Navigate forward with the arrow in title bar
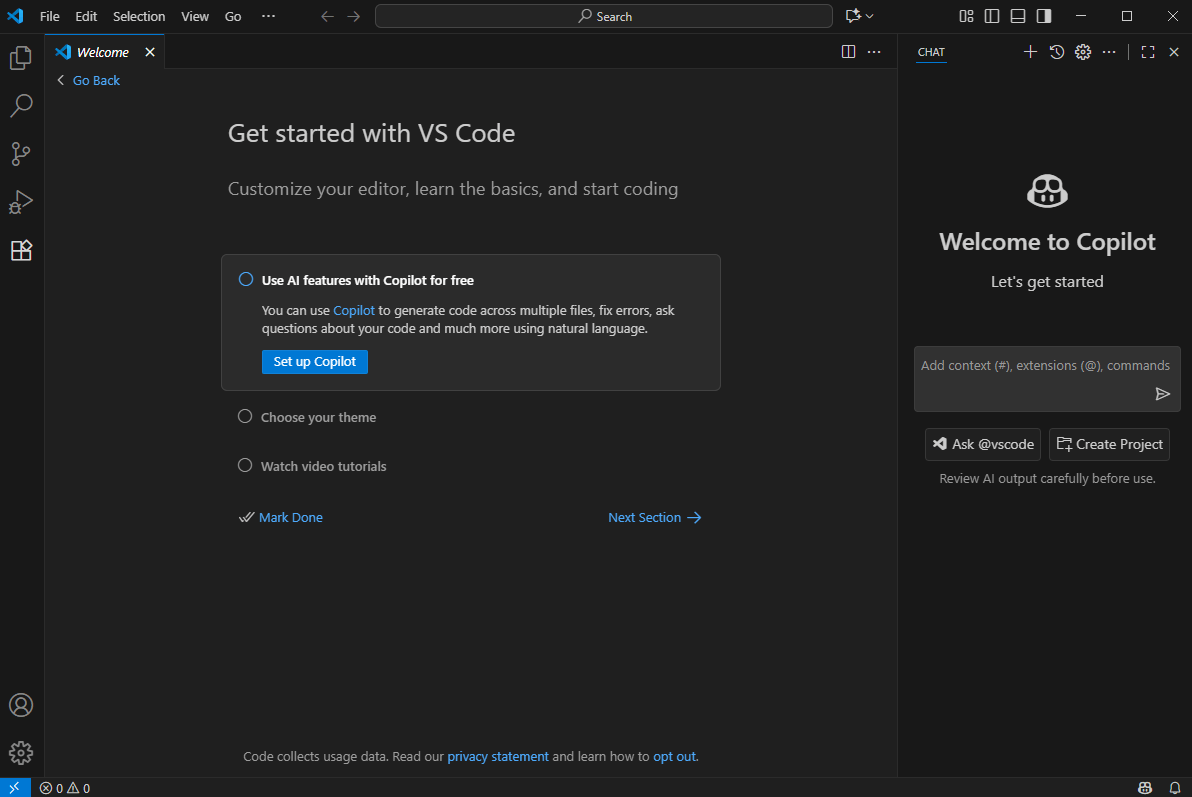 (x=353, y=16)
